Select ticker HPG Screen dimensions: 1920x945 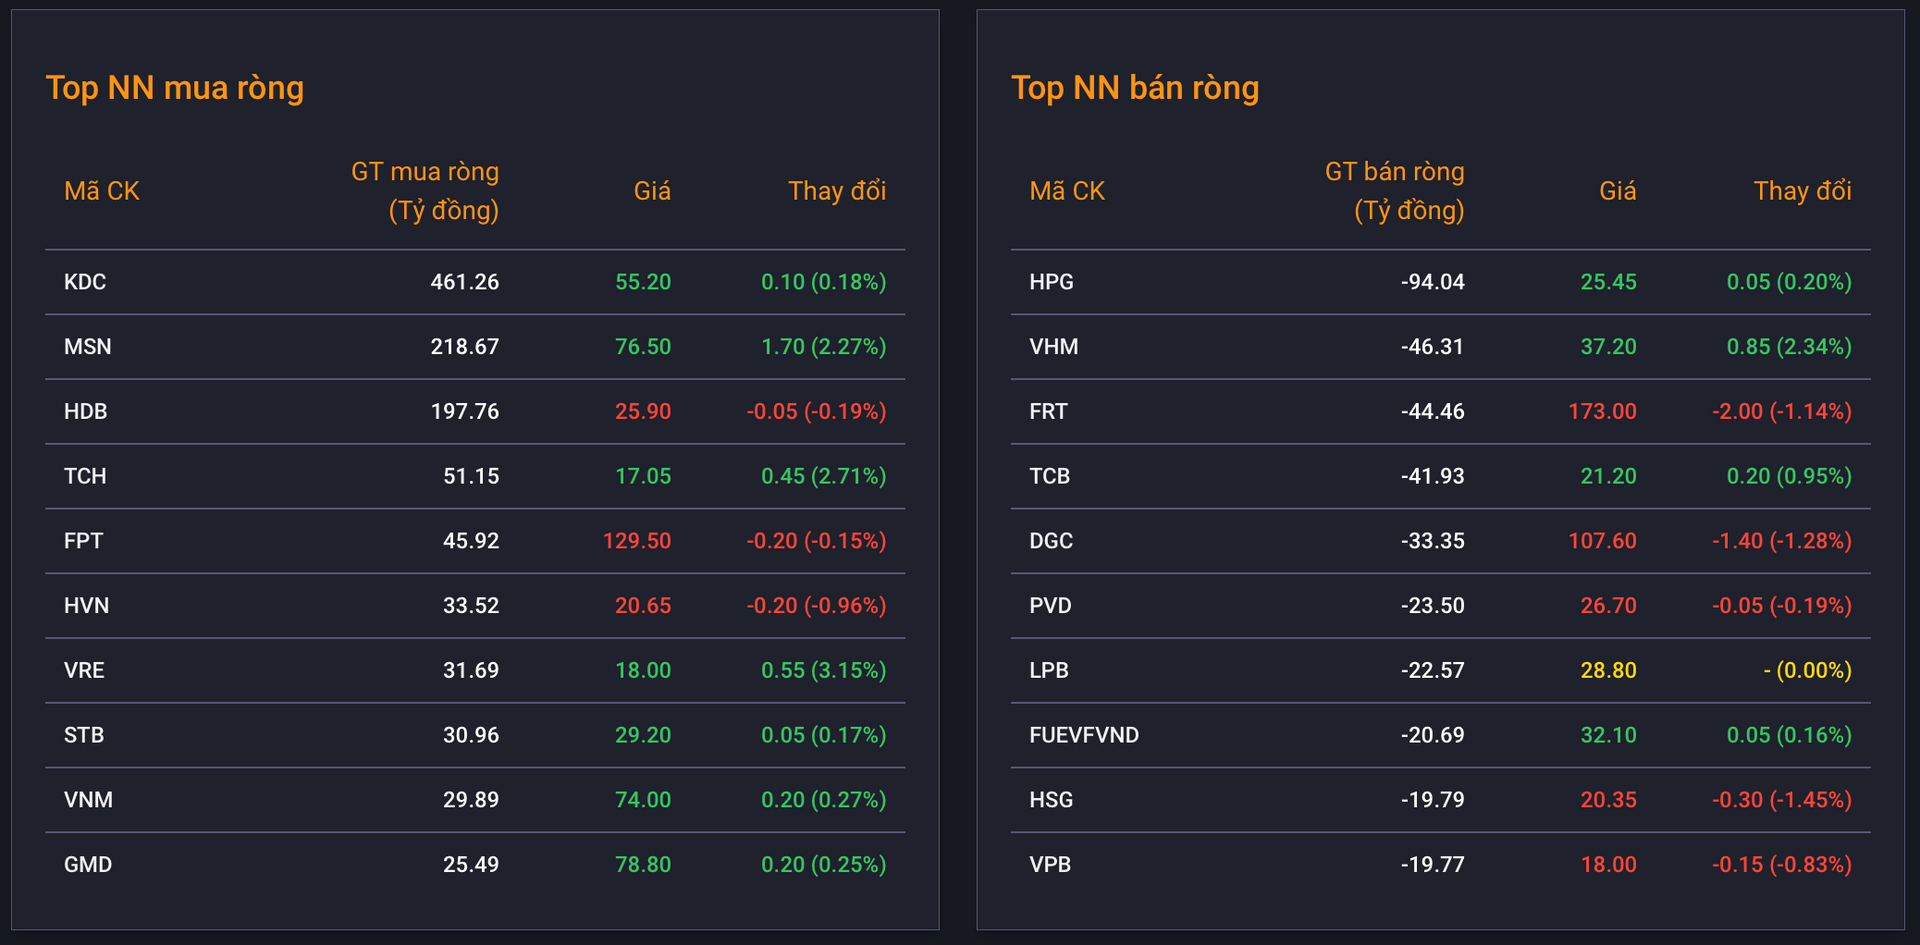click(1051, 282)
